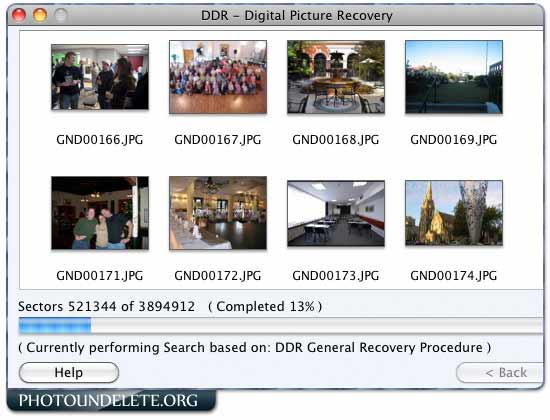Click the GND00173.JPG file name
550x420 pixels.
tap(336, 276)
